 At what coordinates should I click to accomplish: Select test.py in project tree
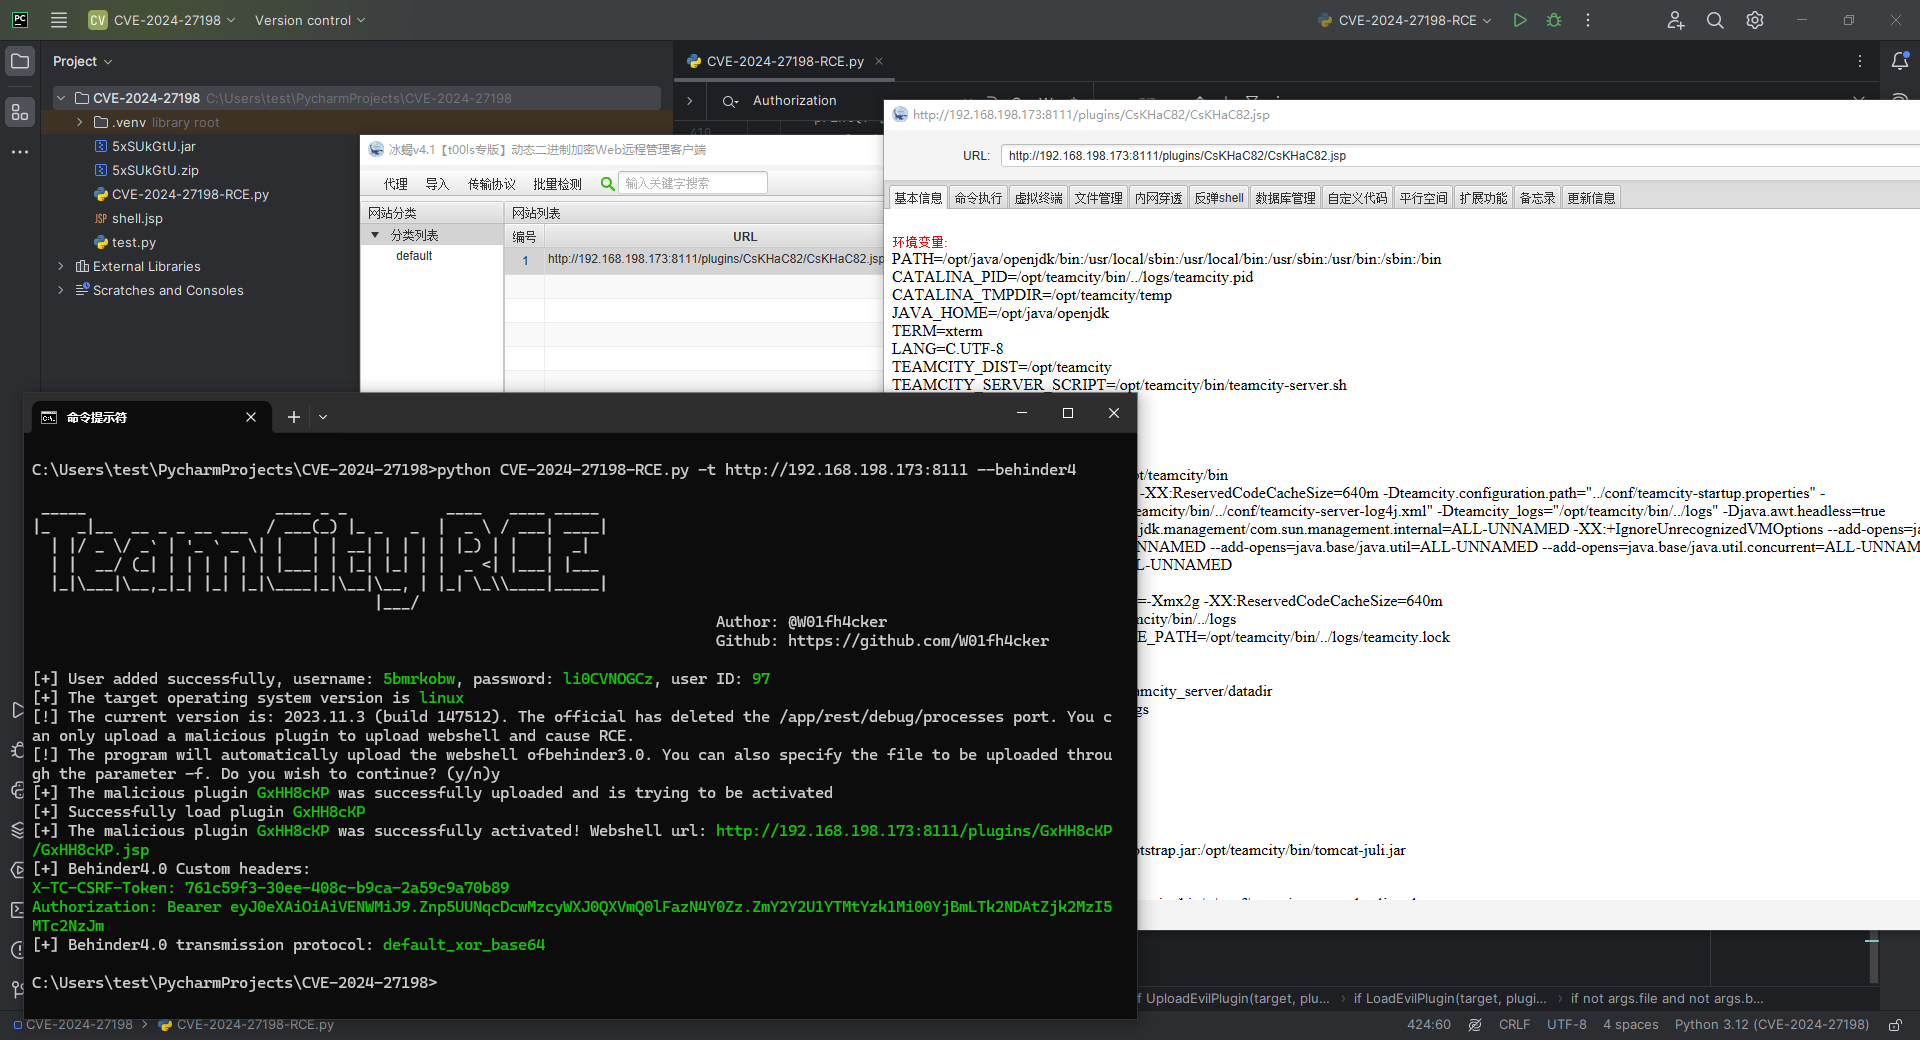click(134, 242)
